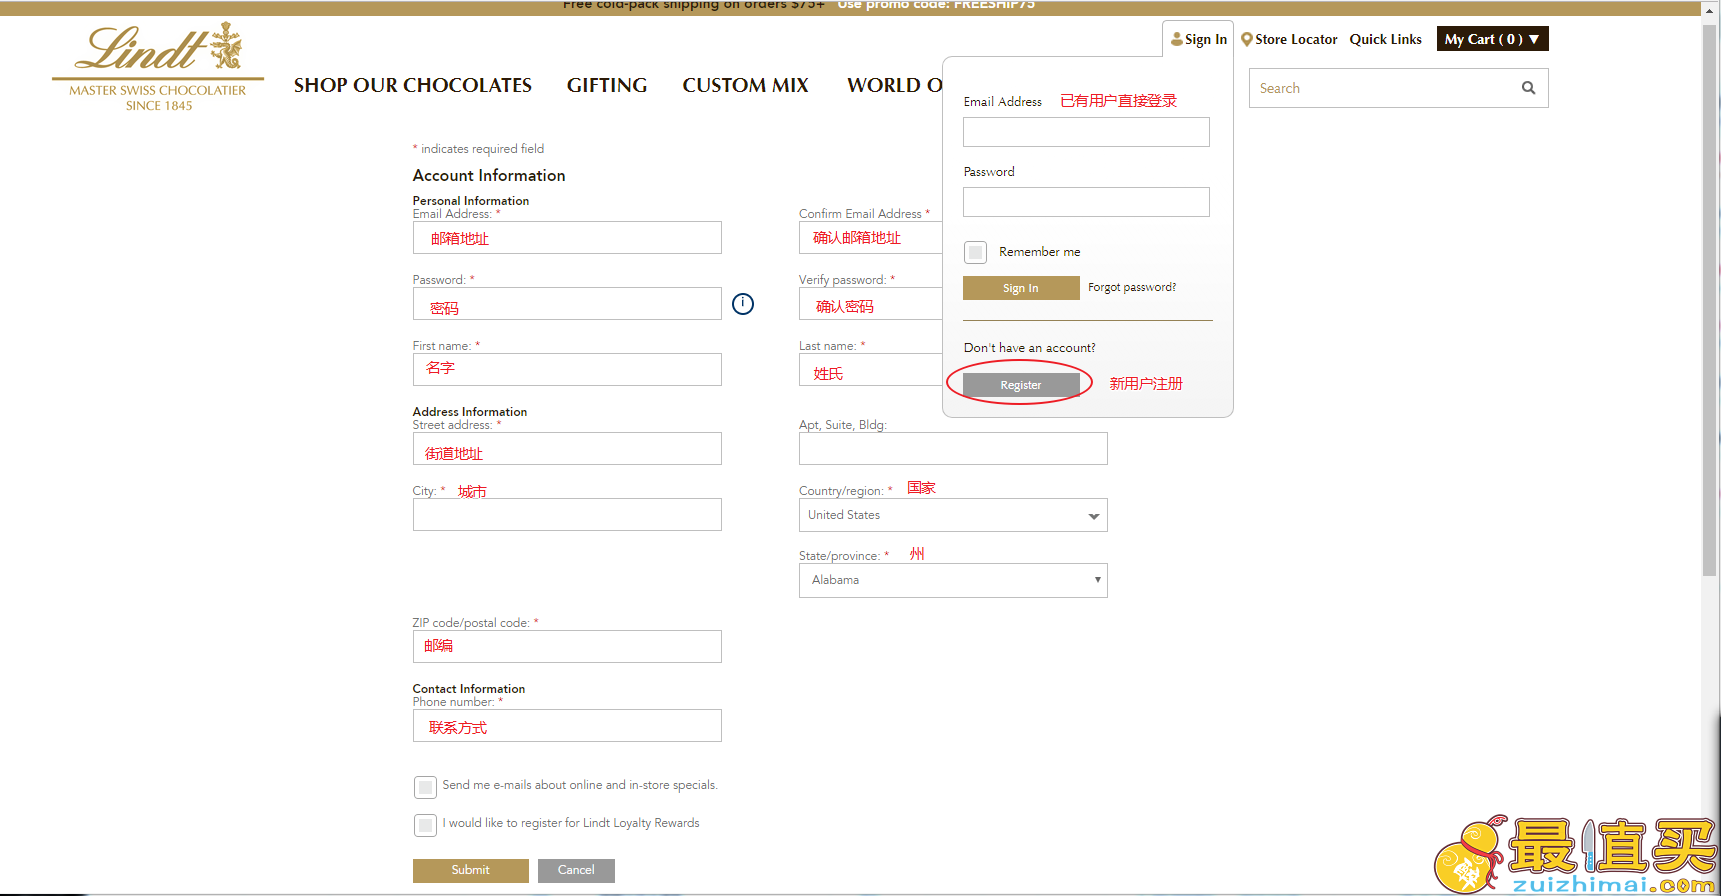Screen dimensions: 1721x896
Task: Click the registration Email Address field
Action: tap(567, 238)
